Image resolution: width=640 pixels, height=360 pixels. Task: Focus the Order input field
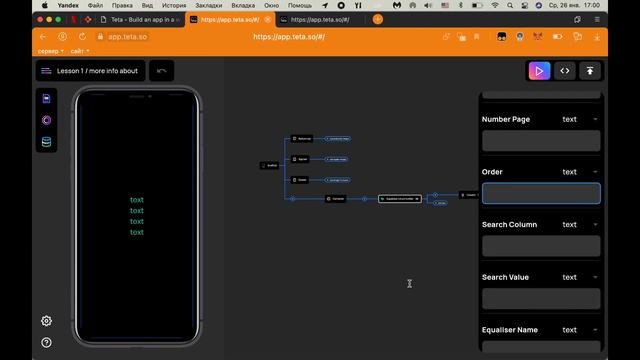[x=541, y=193]
